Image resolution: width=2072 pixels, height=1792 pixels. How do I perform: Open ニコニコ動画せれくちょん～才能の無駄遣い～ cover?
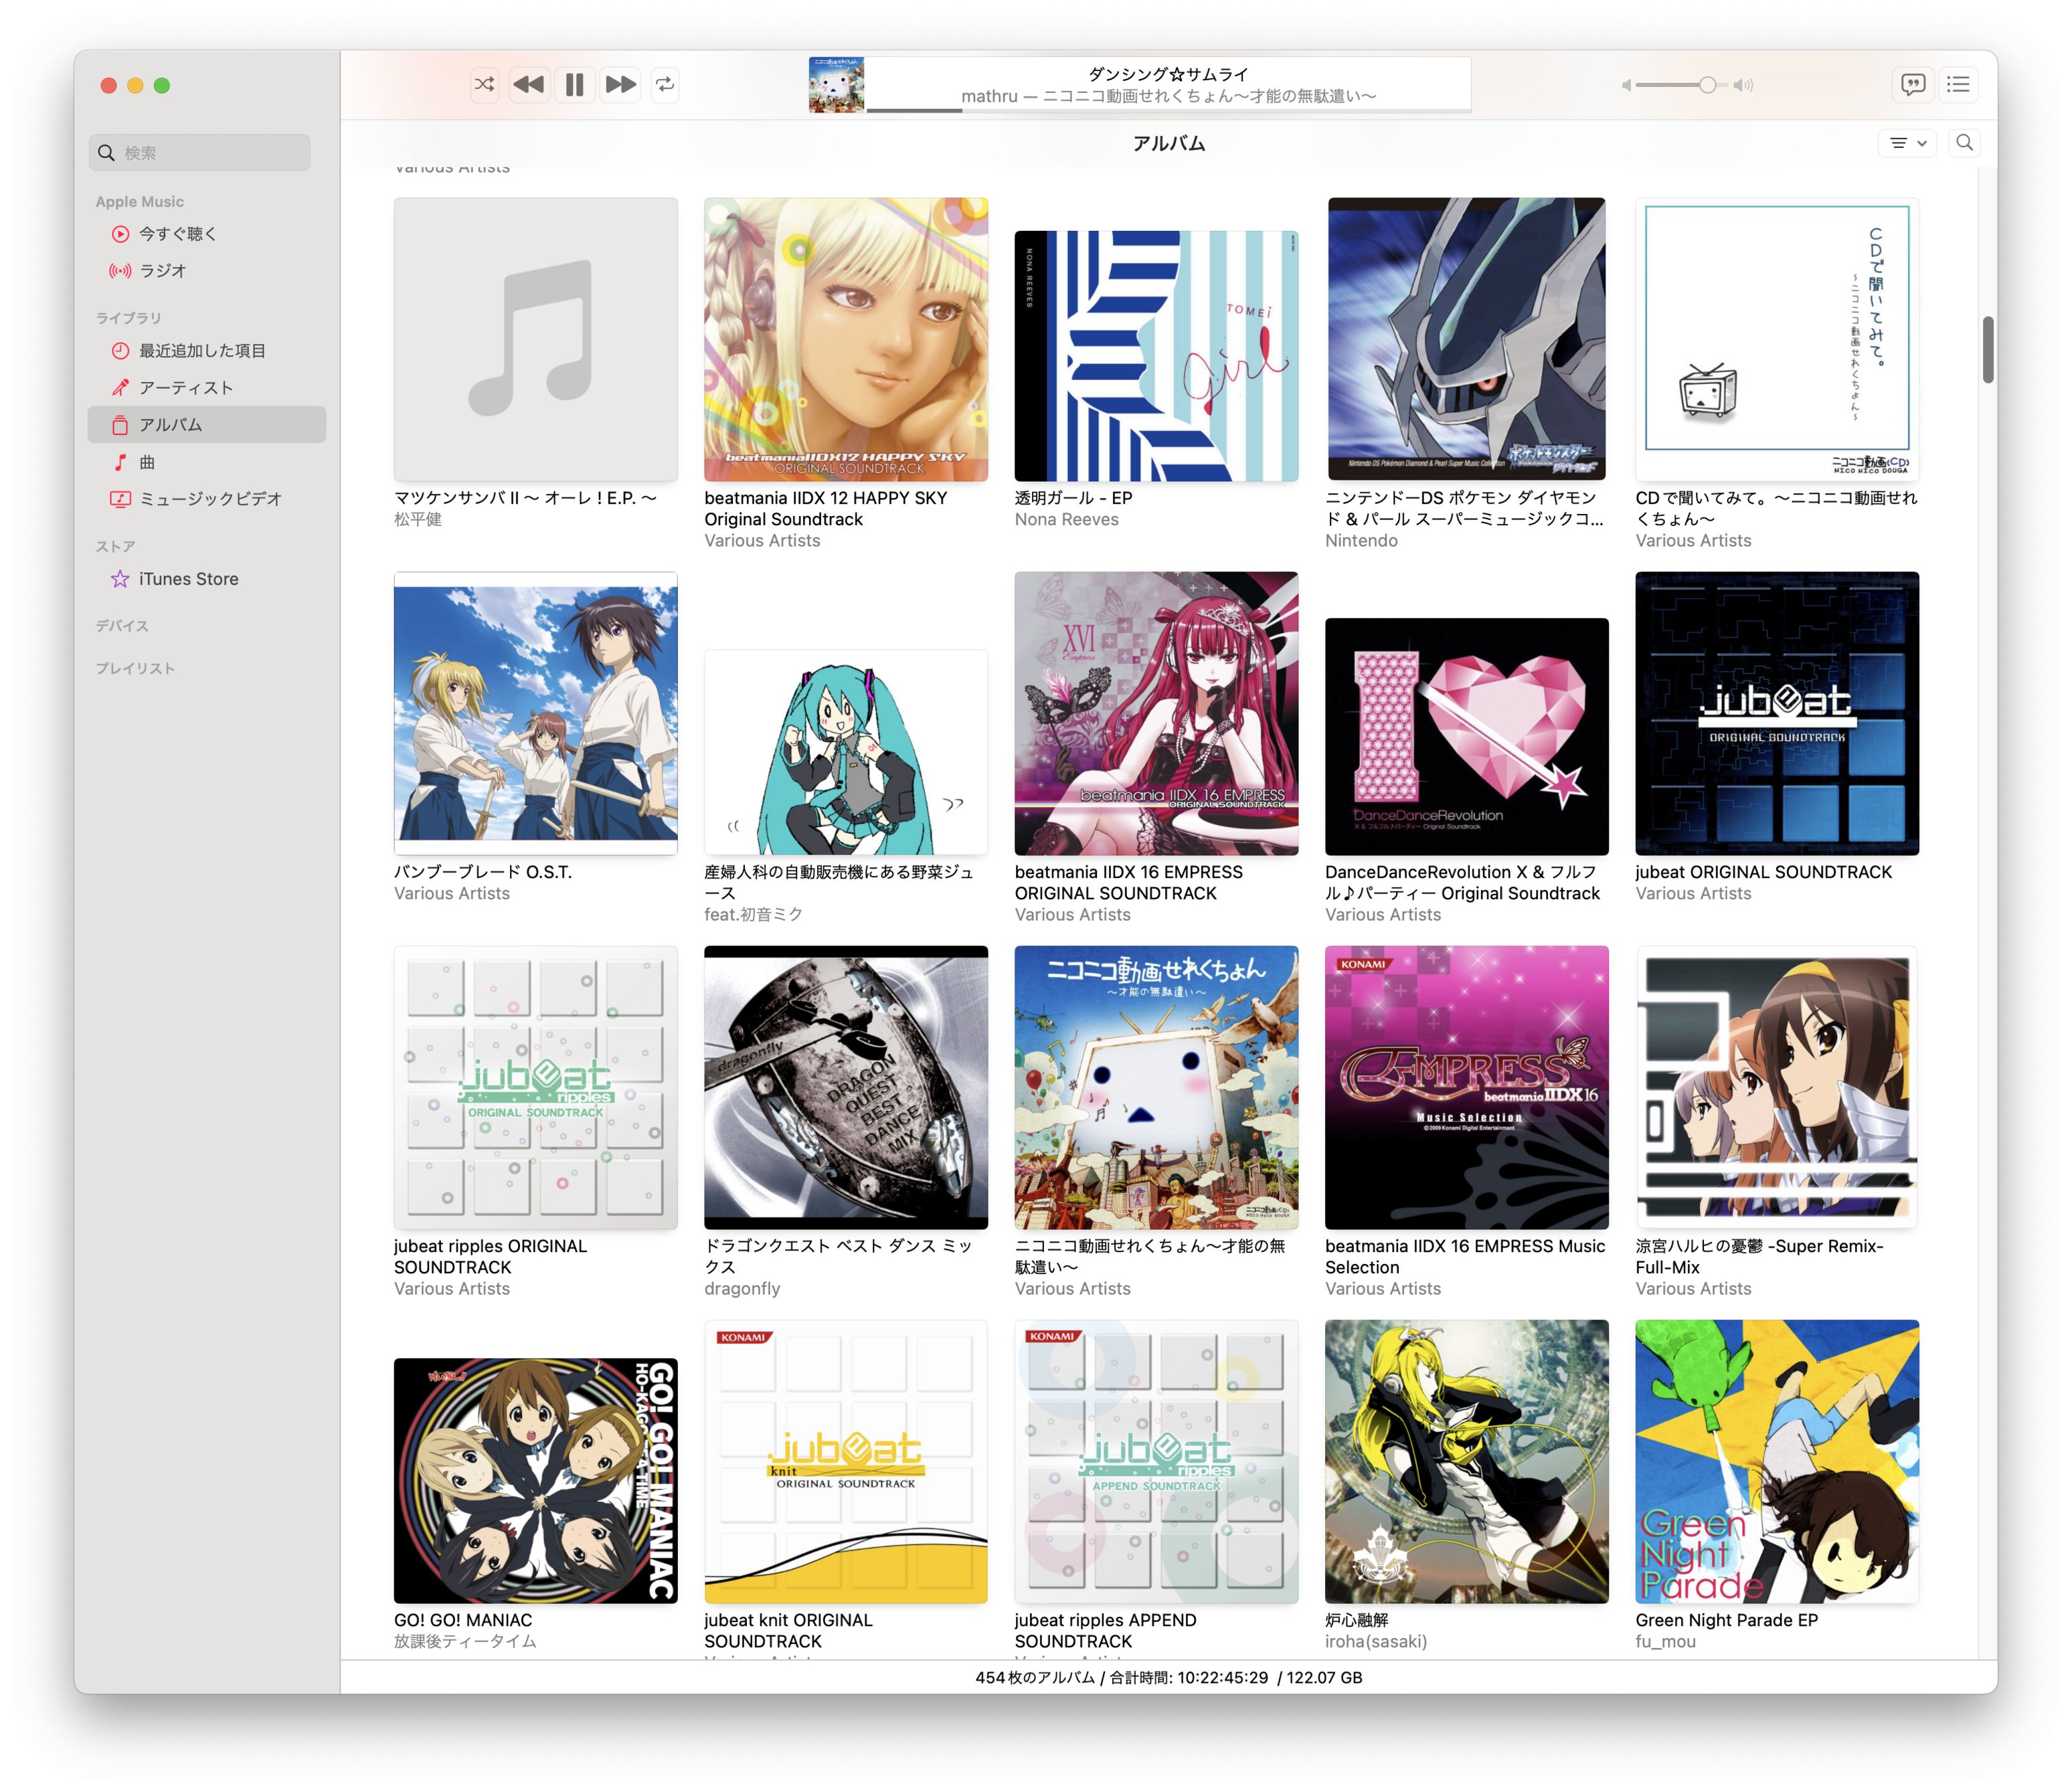(1156, 1087)
